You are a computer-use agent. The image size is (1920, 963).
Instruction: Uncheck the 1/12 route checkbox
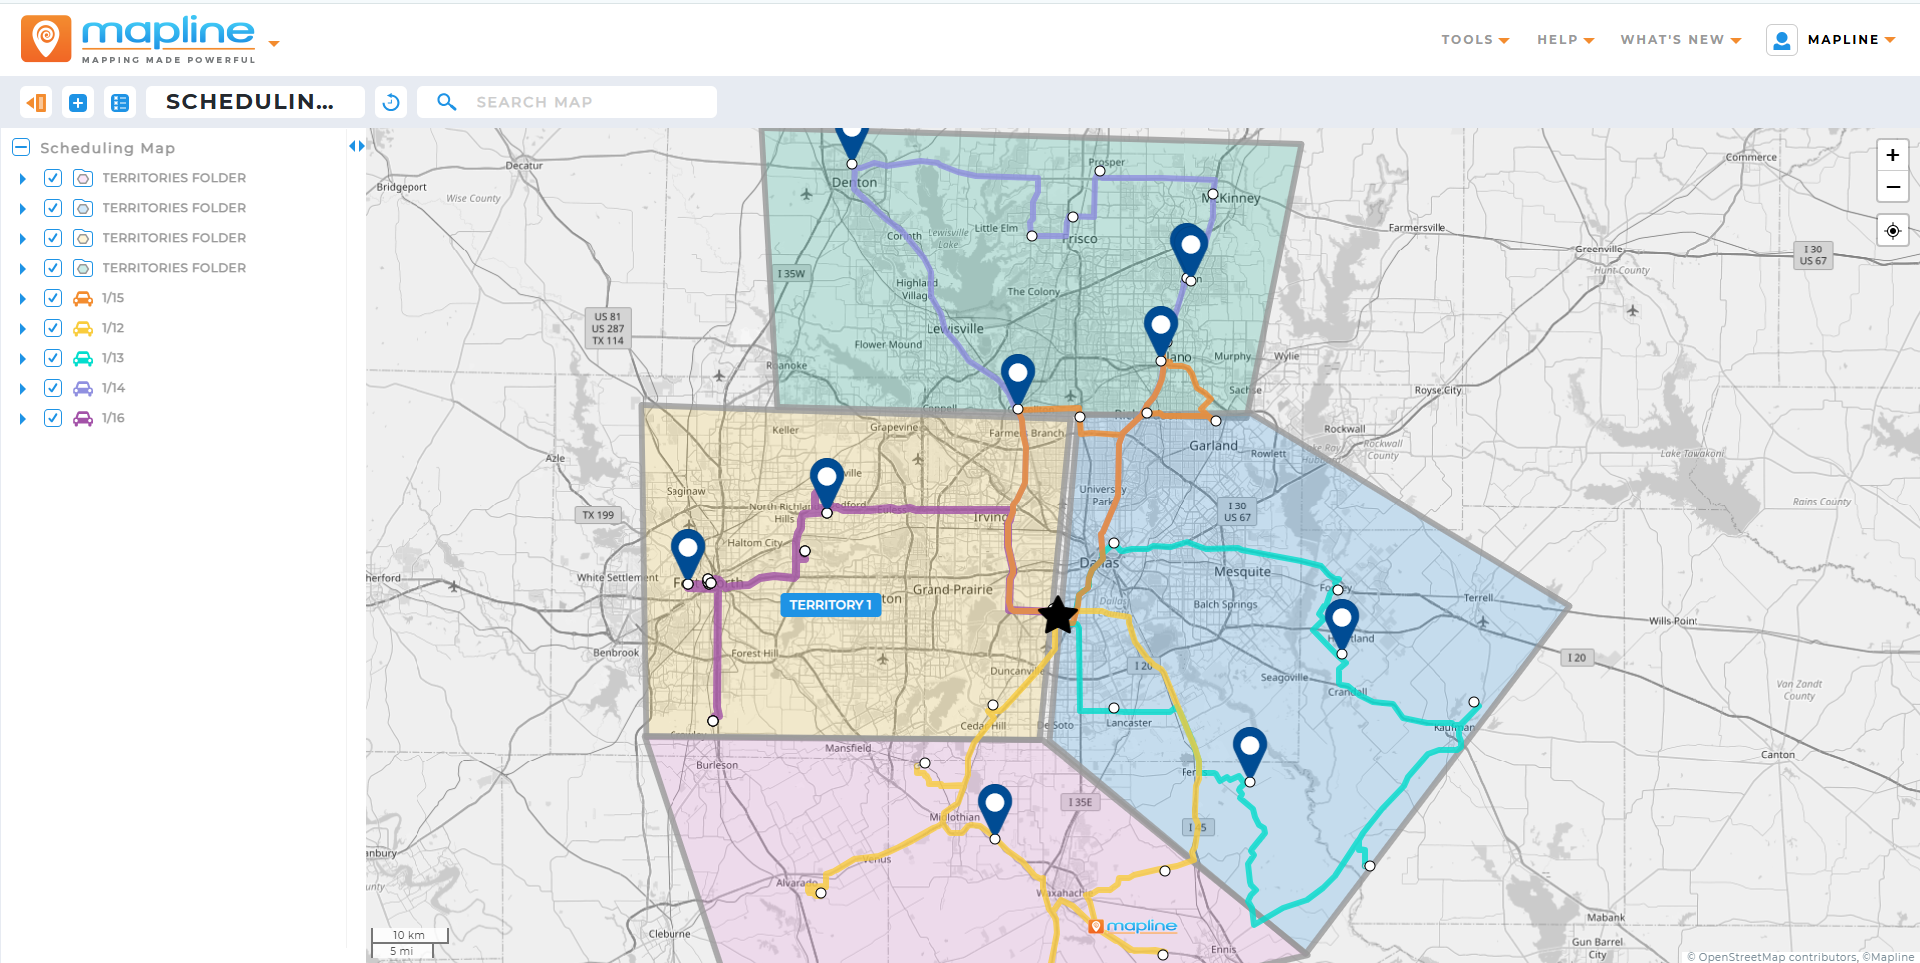[53, 328]
